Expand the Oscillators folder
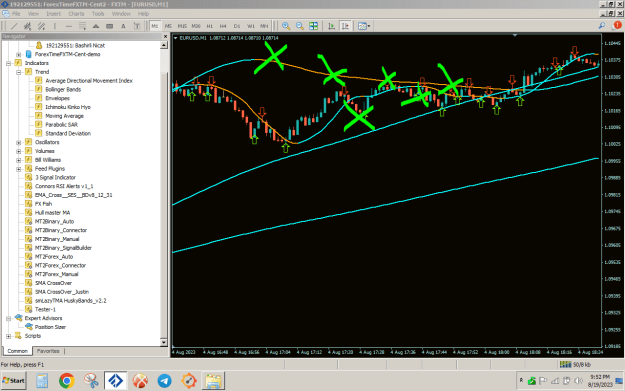Viewport: 625px width, 391px height. (18, 142)
